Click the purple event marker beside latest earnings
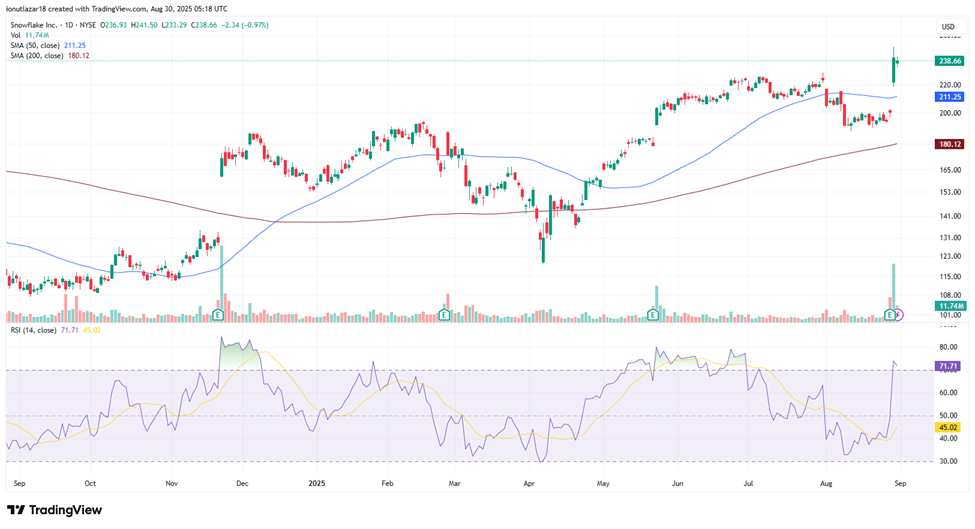The height and width of the screenshot is (529, 975). pos(899,315)
